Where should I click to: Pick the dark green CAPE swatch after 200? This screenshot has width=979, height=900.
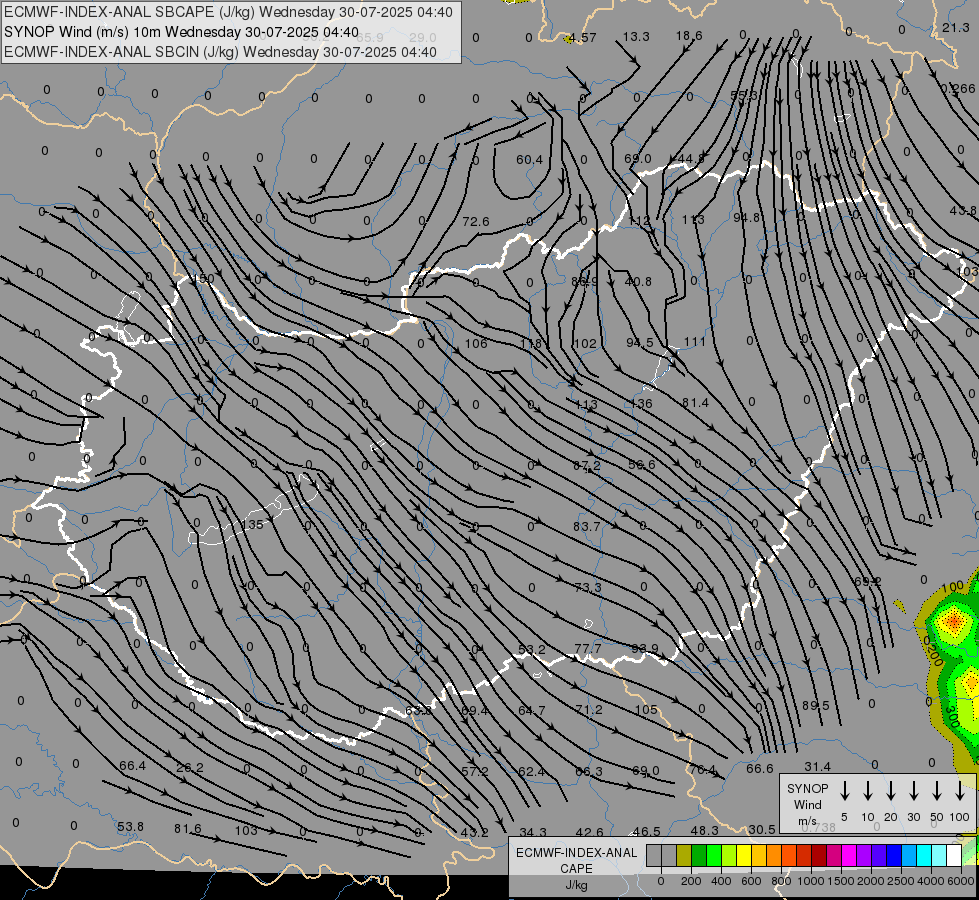(x=699, y=856)
